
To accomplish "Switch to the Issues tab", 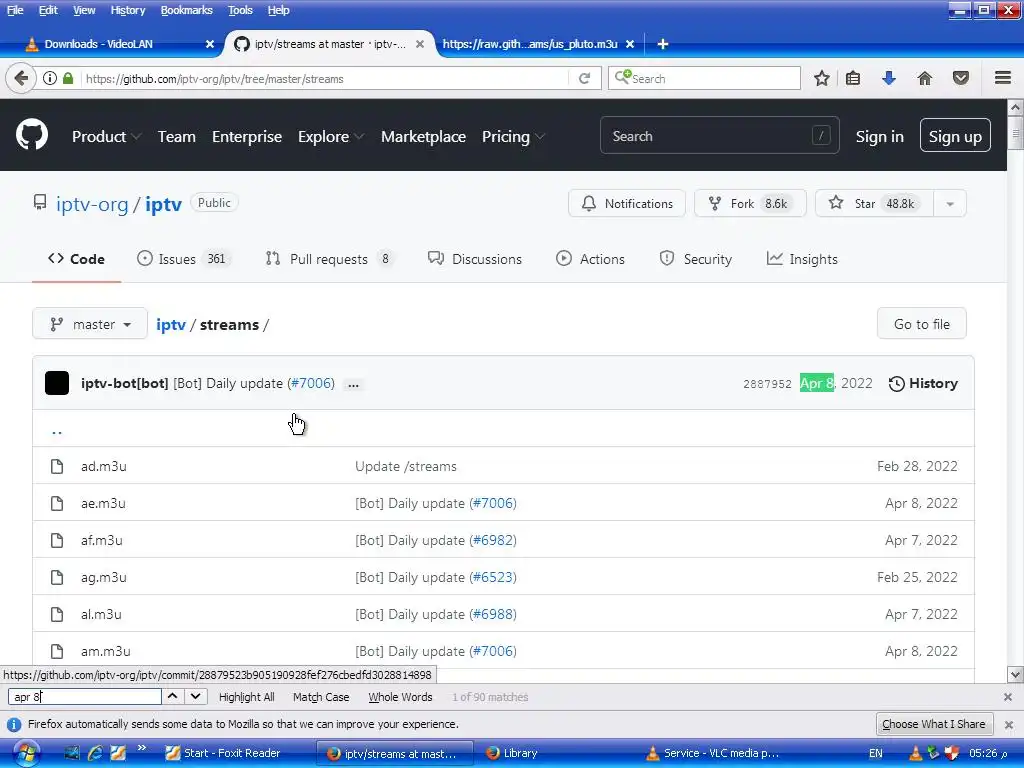I will [182, 259].
